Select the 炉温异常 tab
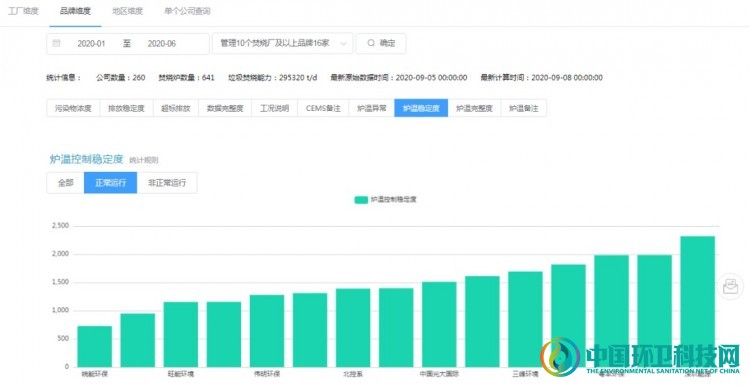This screenshot has height=387, width=750. (x=372, y=108)
